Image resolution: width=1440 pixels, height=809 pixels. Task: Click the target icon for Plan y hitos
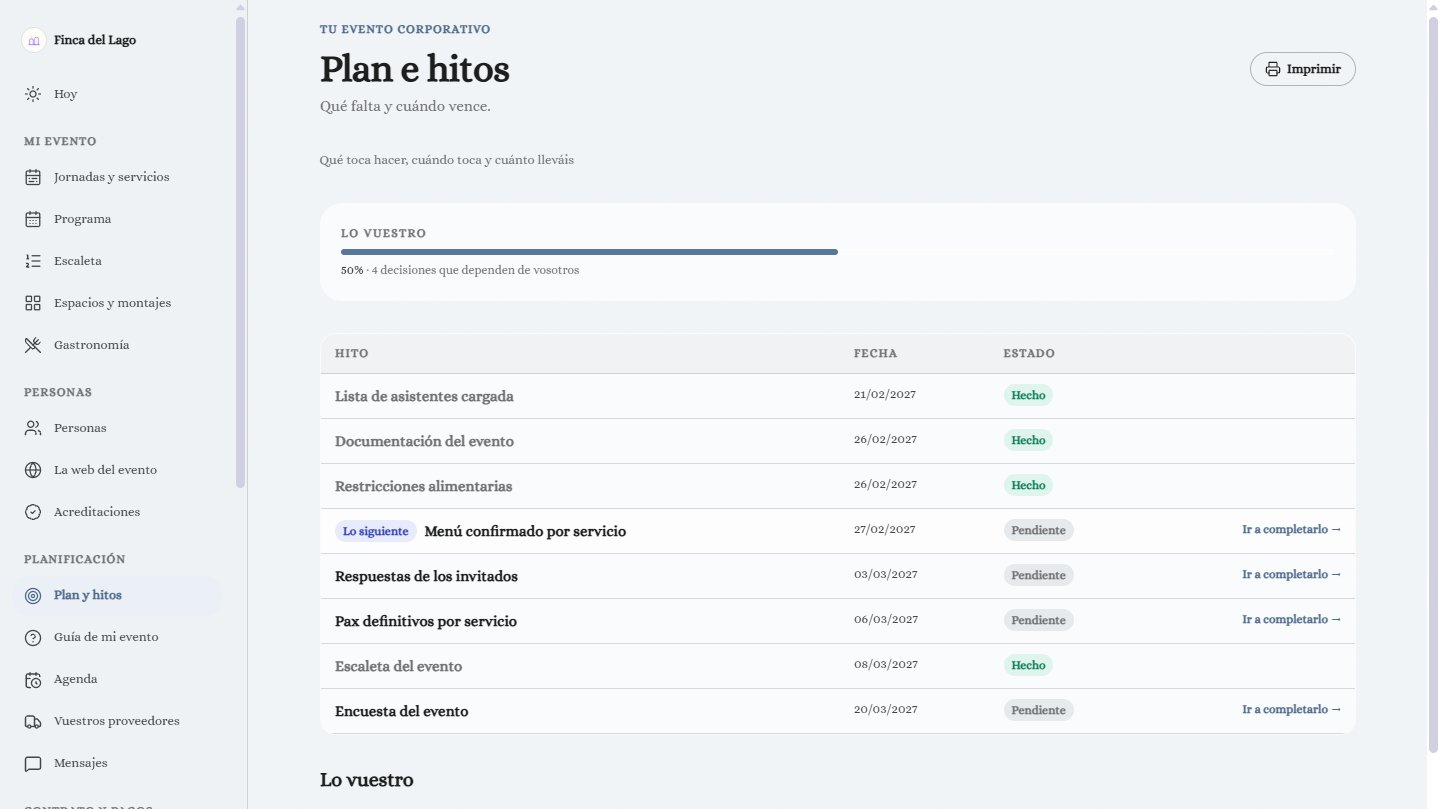tap(33, 595)
